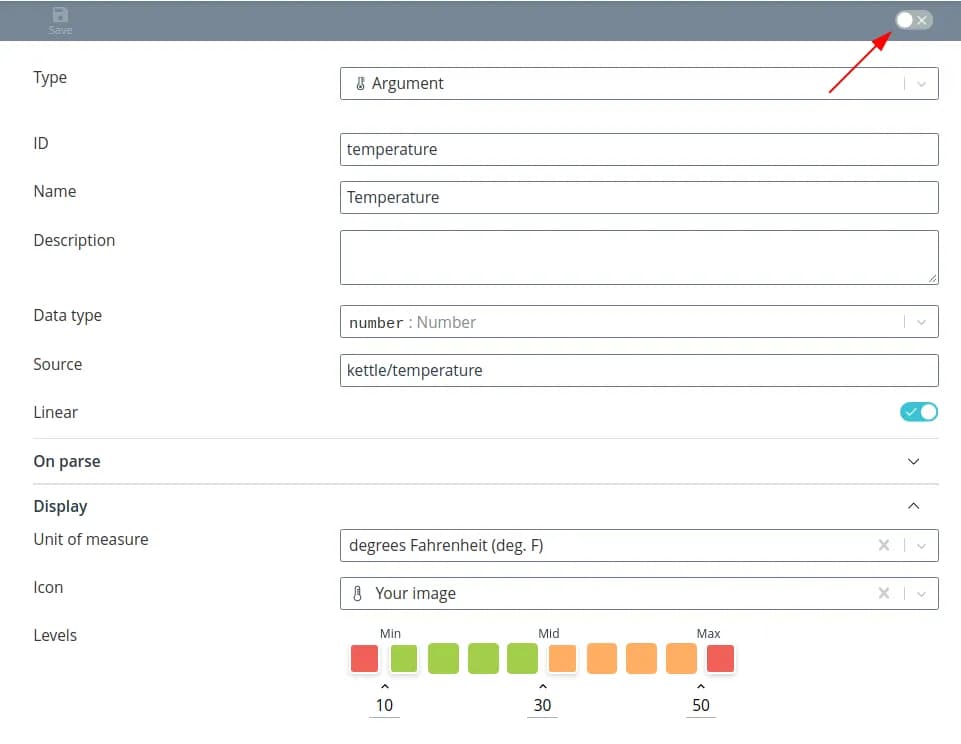Open the Type dropdown arrow

click(x=921, y=84)
